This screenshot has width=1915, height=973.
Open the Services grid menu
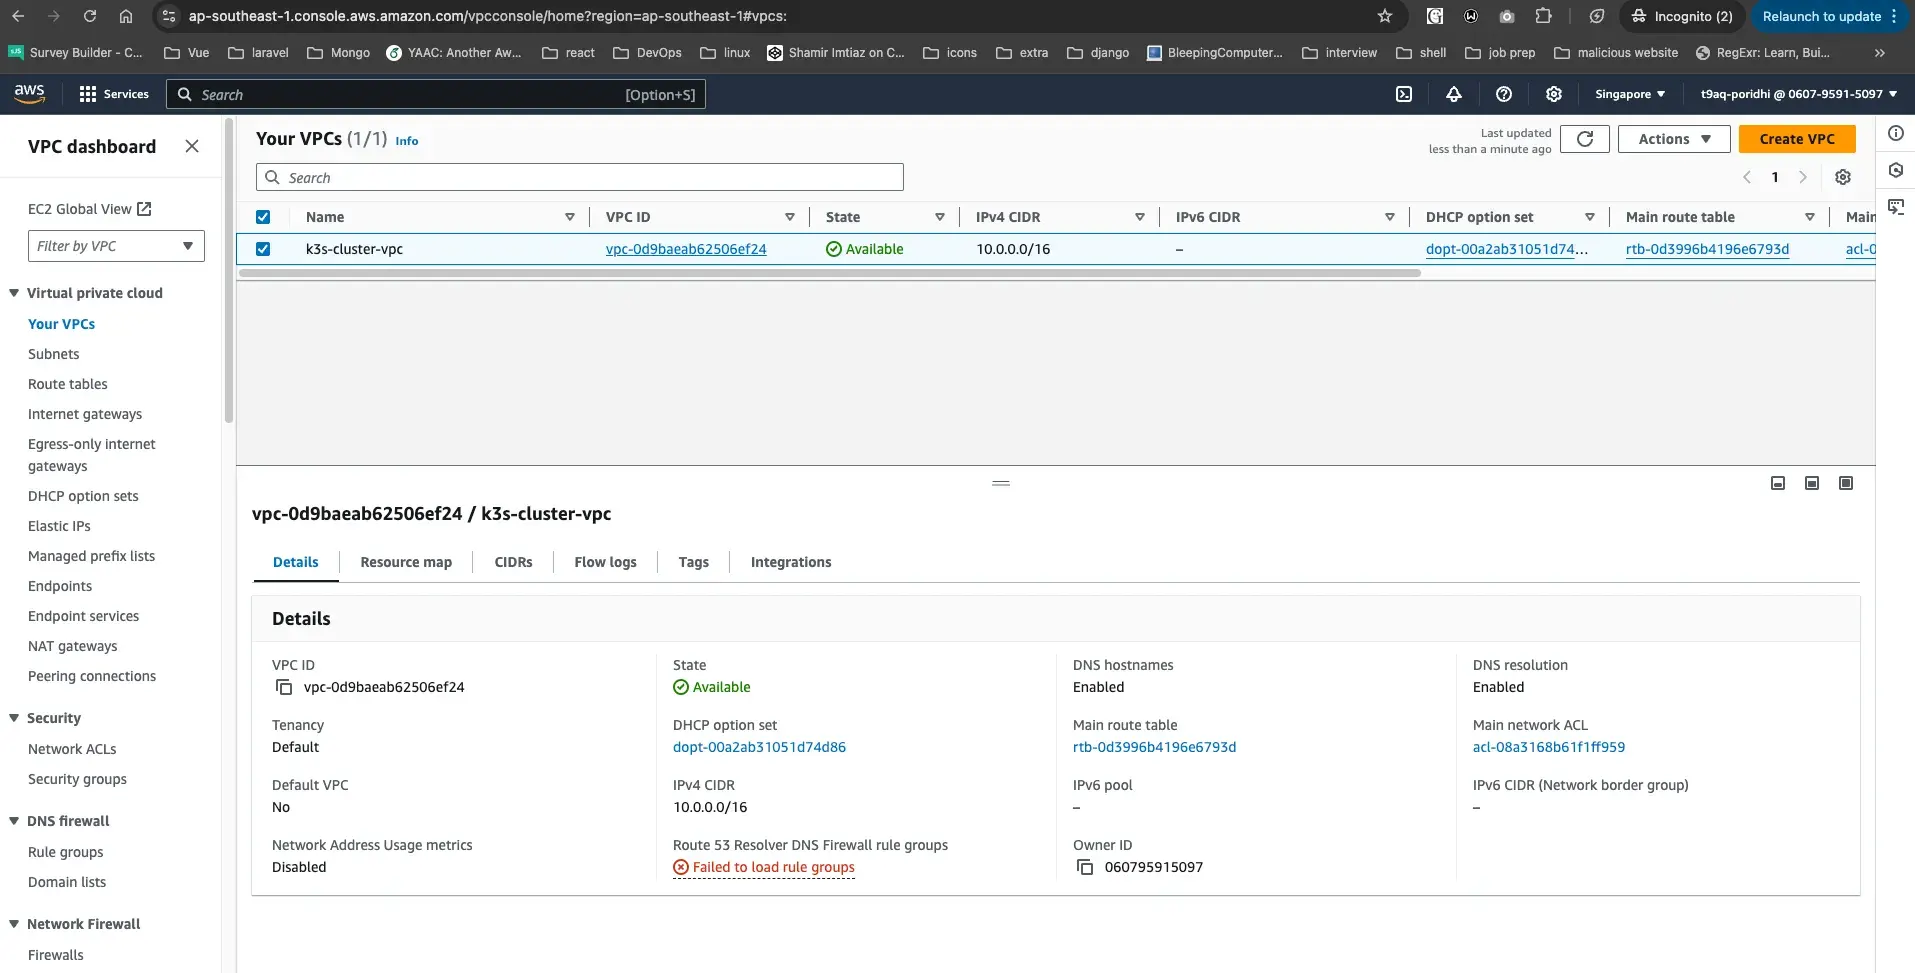coord(88,93)
